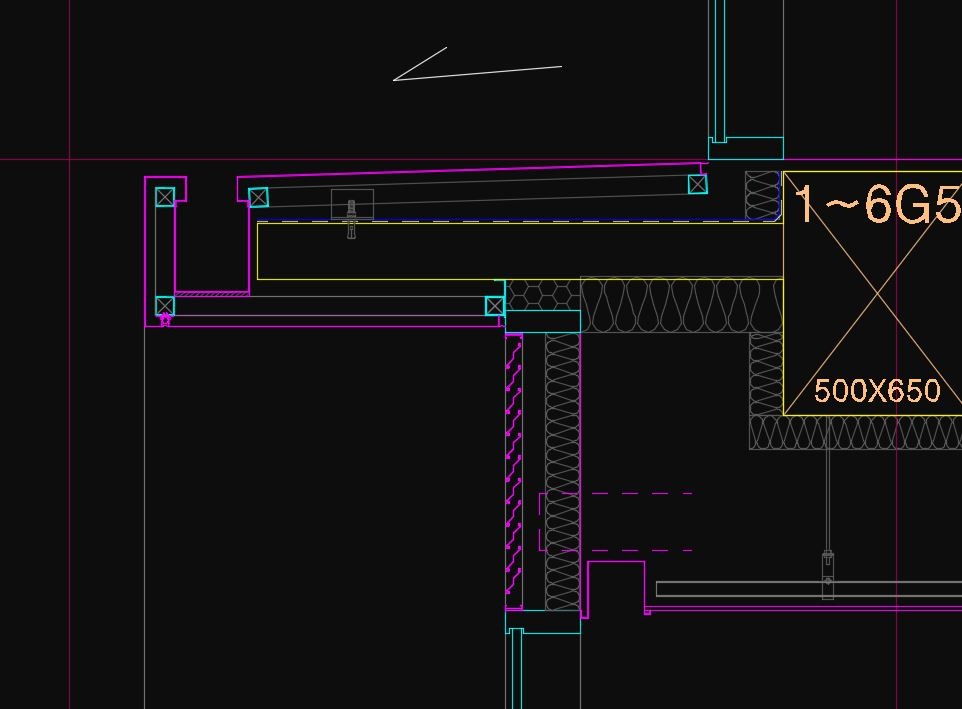The width and height of the screenshot is (962, 709).
Task: Click the dashed magenta rectangle outline
Action: (615, 521)
